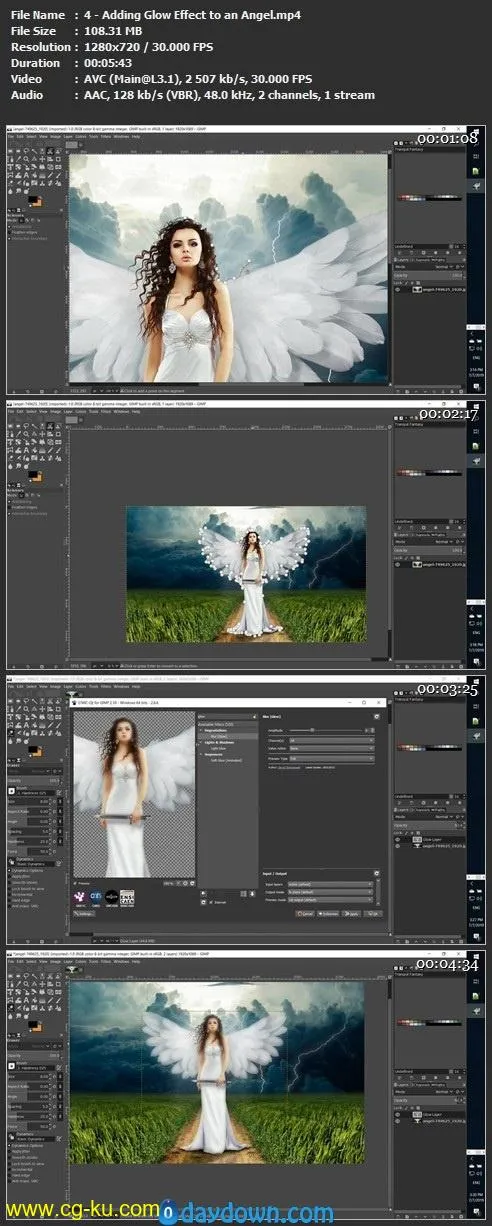492x1226 pixels.
Task: Click OK in the G'MIC dialog
Action: click(374, 913)
